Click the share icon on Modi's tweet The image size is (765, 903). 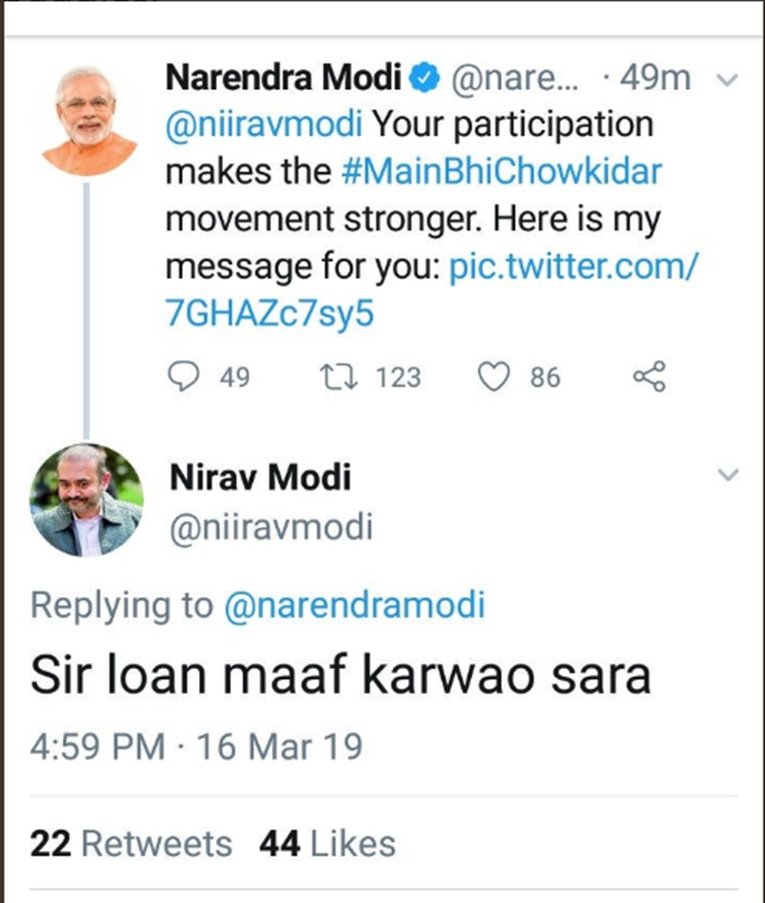pos(649,376)
